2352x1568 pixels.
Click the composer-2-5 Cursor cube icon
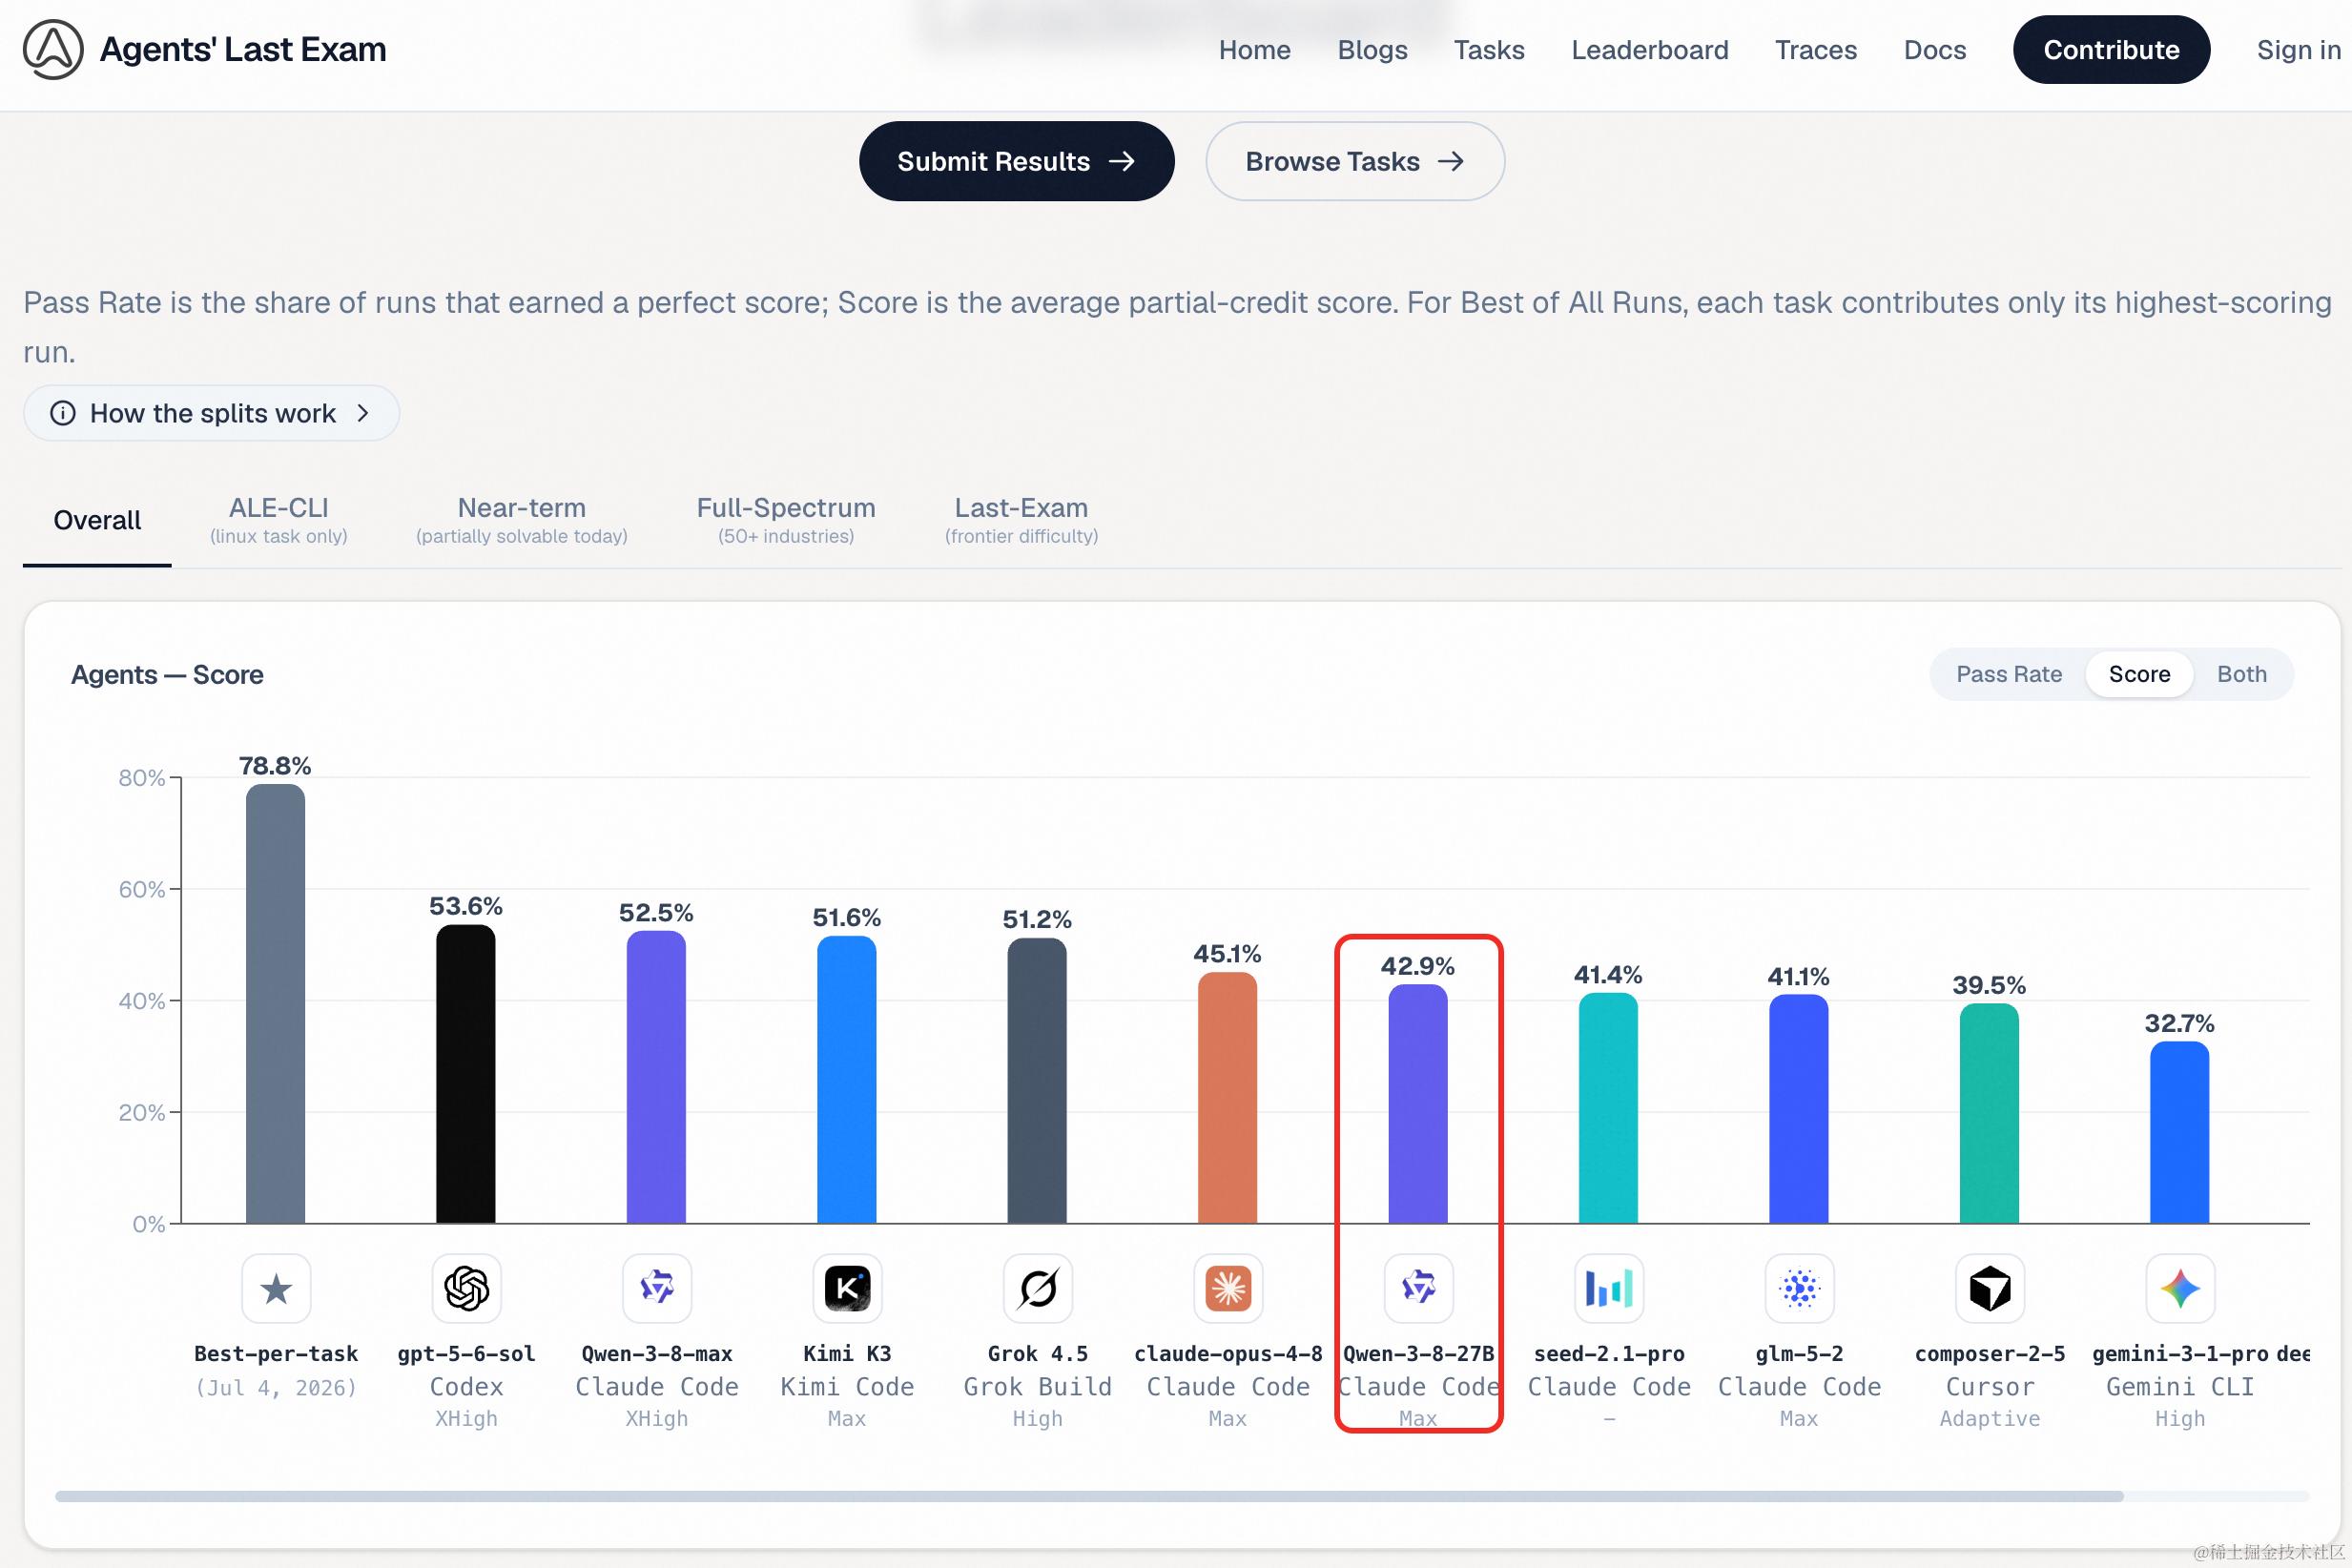click(1990, 1289)
